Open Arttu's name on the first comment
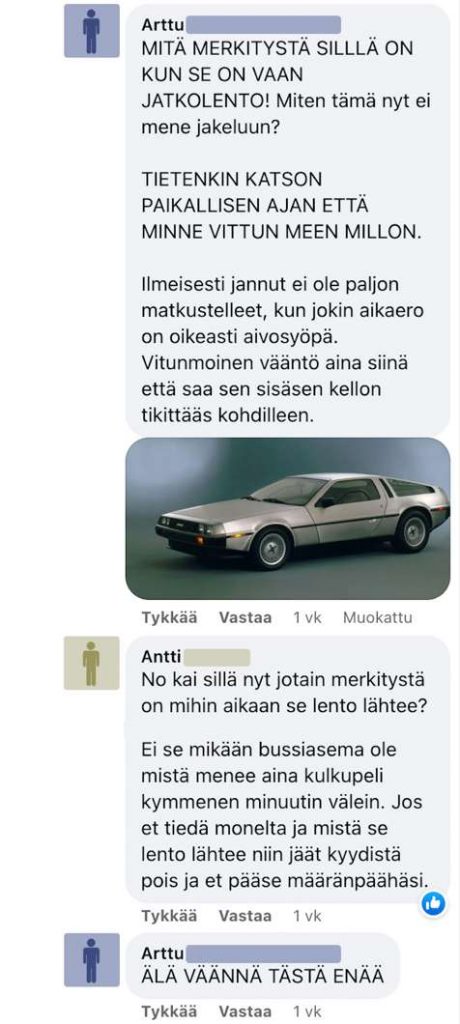This screenshot has height=1024, width=460. pyautogui.click(x=163, y=25)
